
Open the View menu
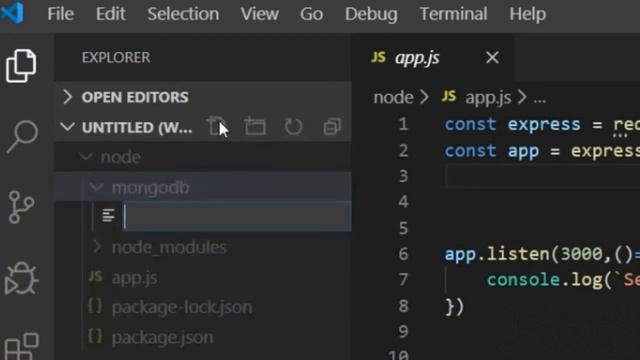(260, 14)
